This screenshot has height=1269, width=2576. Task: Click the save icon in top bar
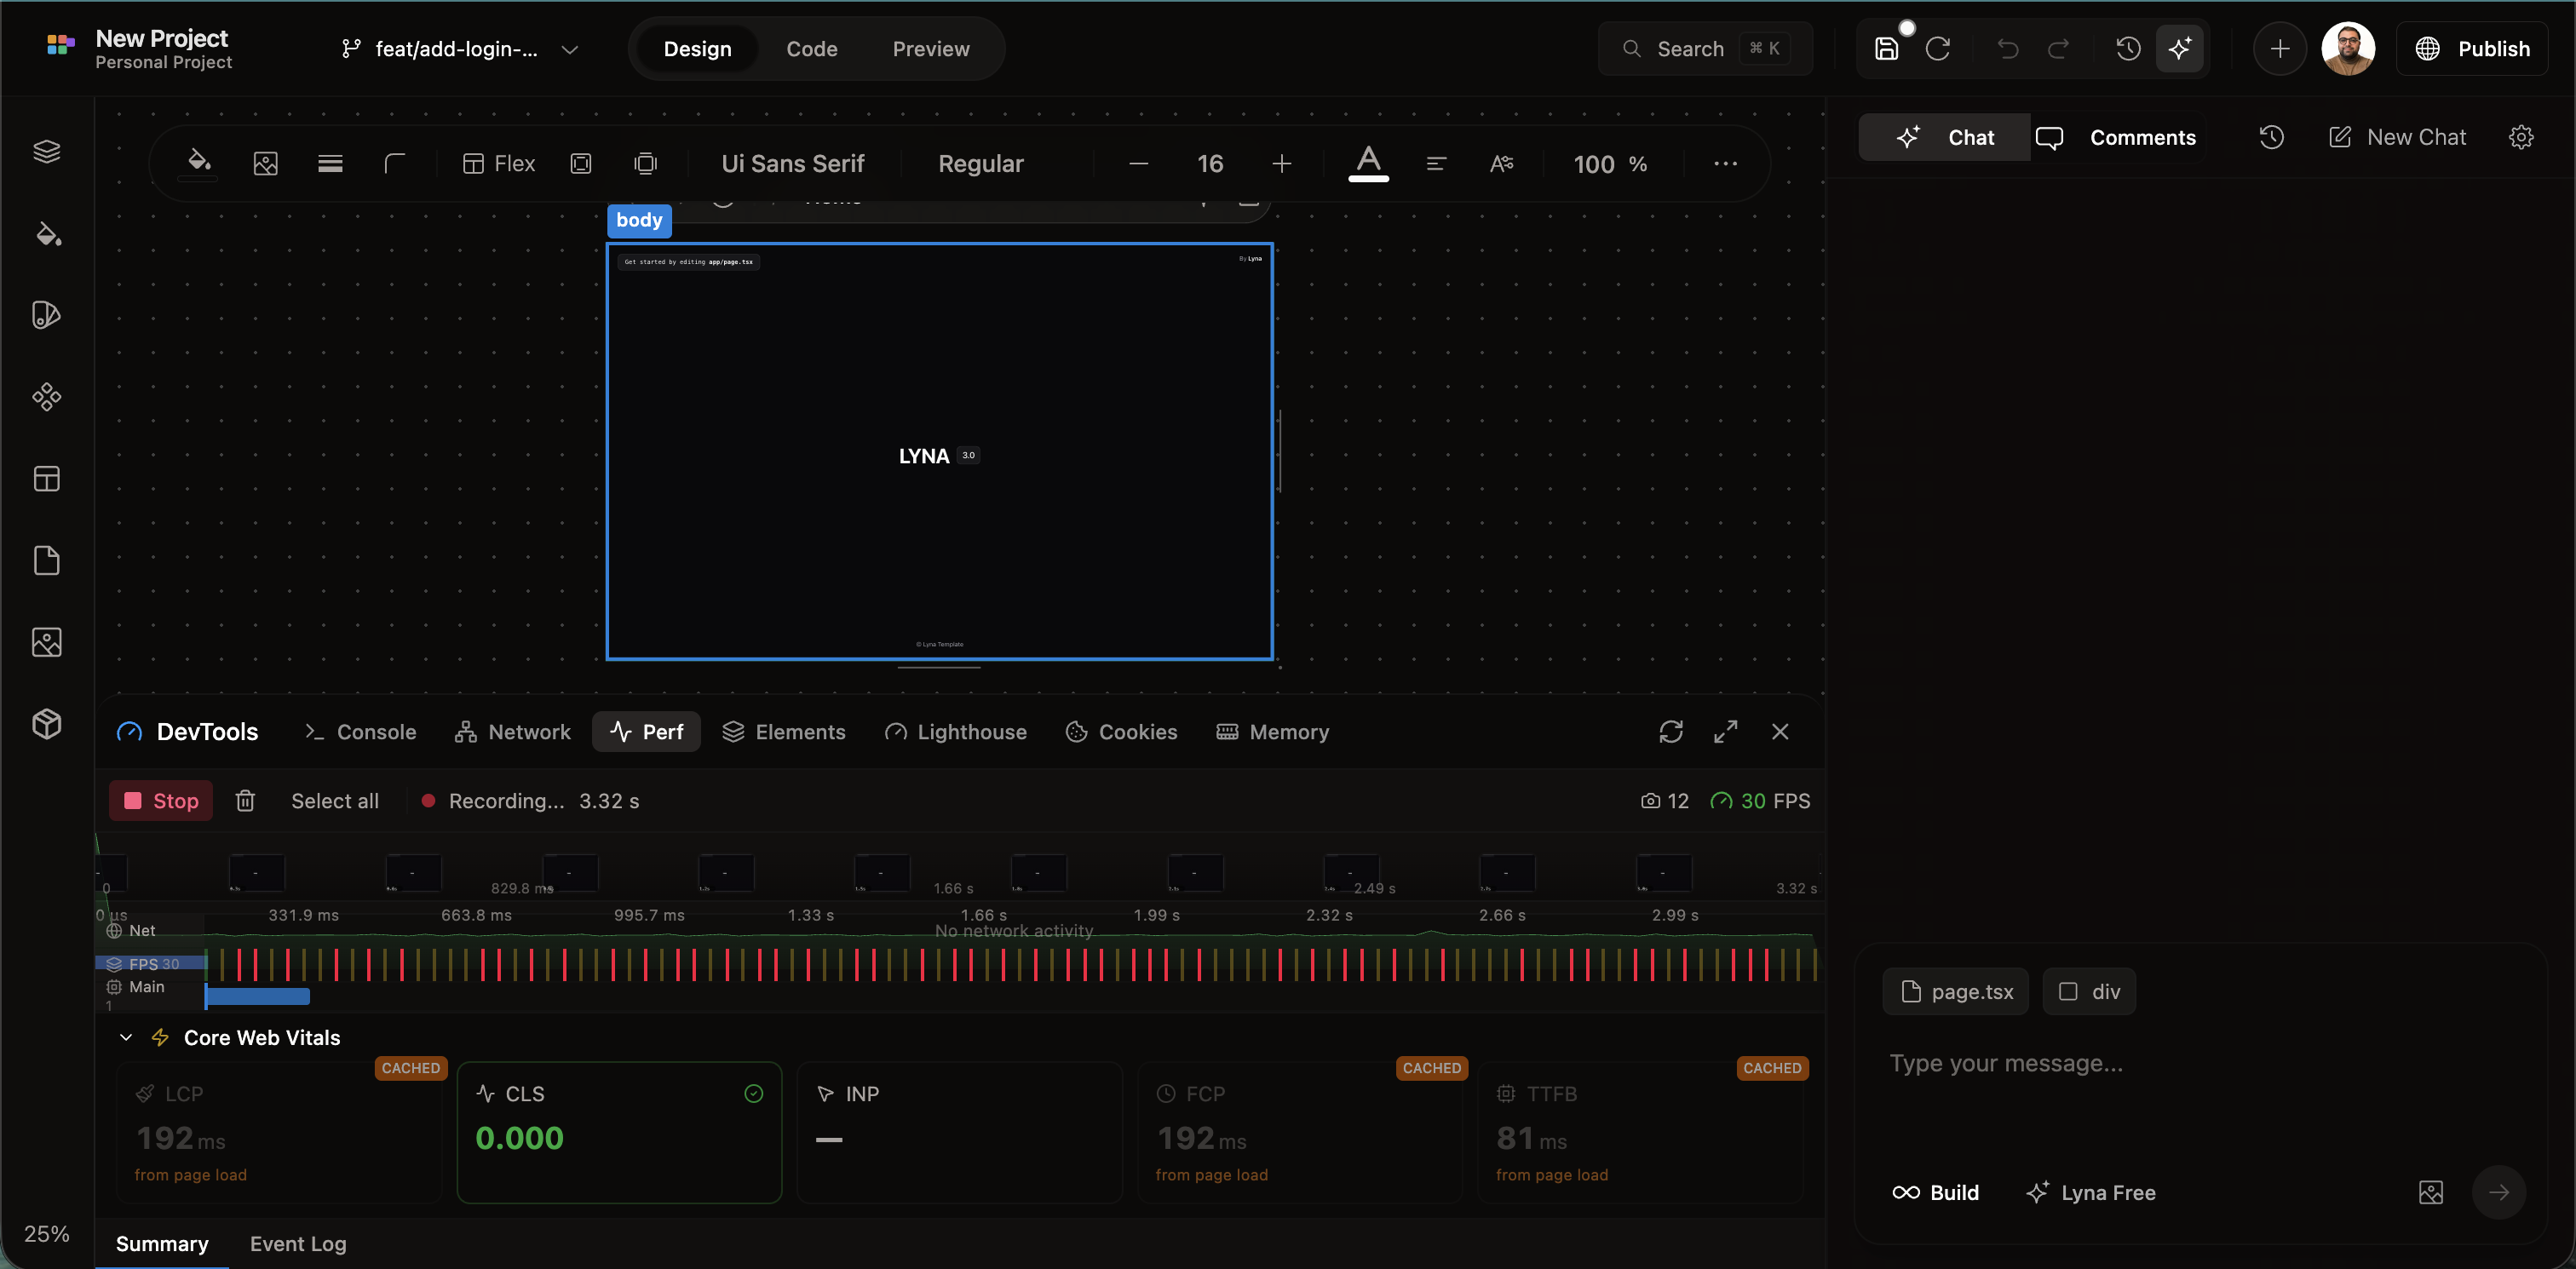[1886, 49]
